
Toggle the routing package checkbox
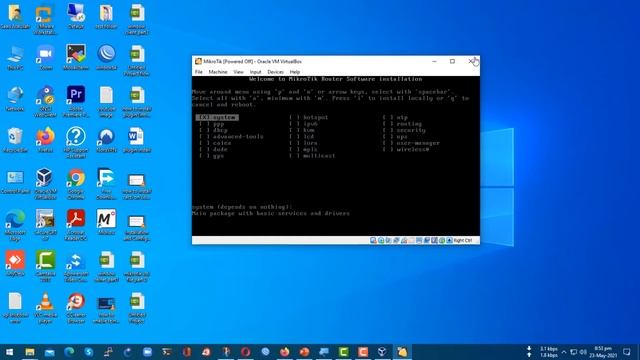click(388, 124)
